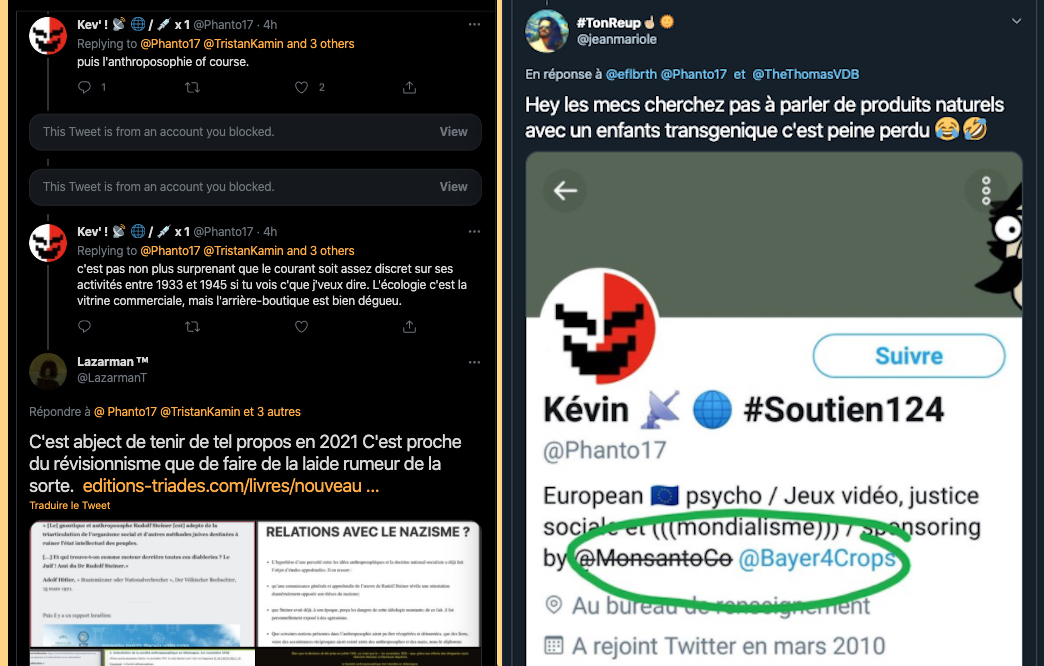The image size is (1044, 666).
Task: Open the editions-triades.com link
Action: click(x=230, y=486)
